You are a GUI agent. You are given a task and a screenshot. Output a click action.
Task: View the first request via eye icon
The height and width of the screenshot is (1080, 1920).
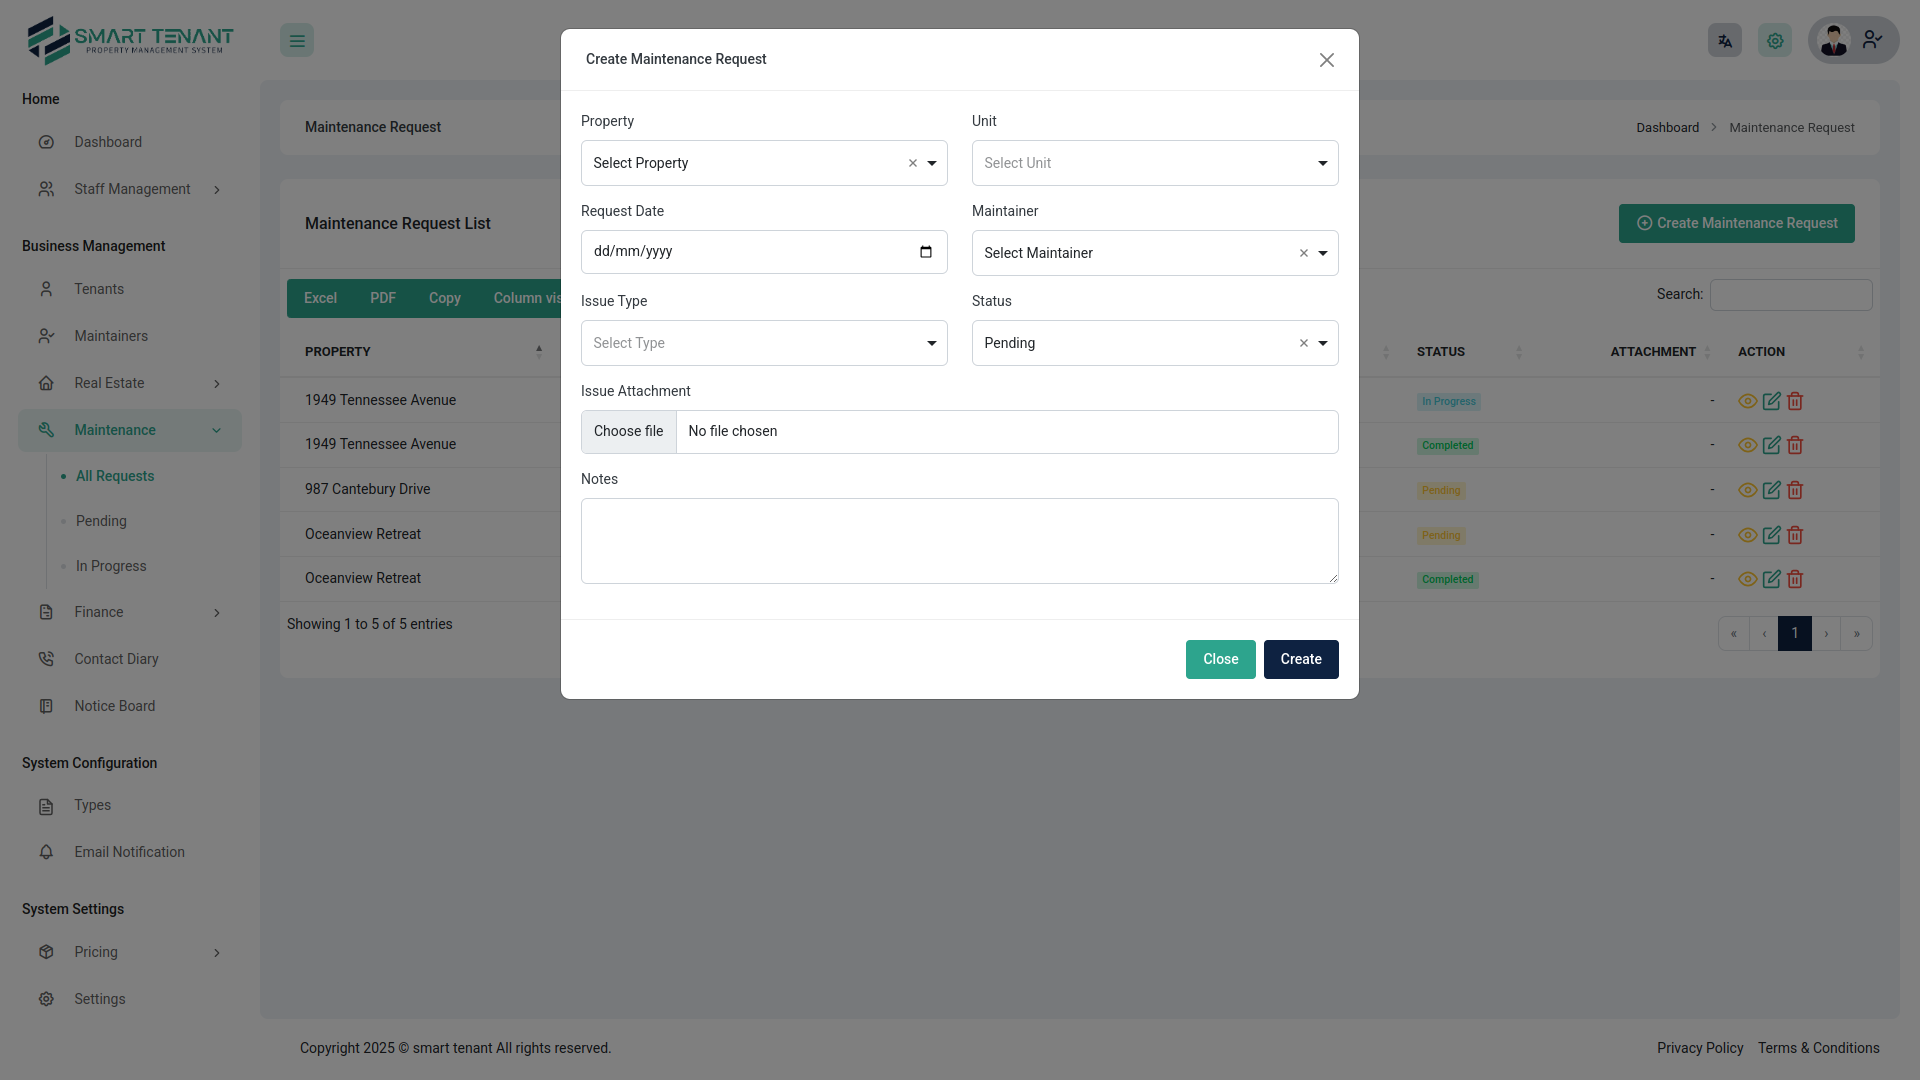coord(1748,401)
